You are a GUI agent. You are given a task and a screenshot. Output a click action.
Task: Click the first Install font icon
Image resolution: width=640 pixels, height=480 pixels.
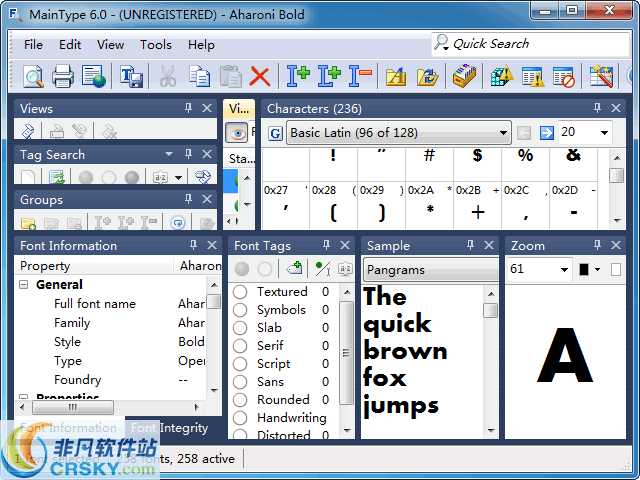pos(298,76)
